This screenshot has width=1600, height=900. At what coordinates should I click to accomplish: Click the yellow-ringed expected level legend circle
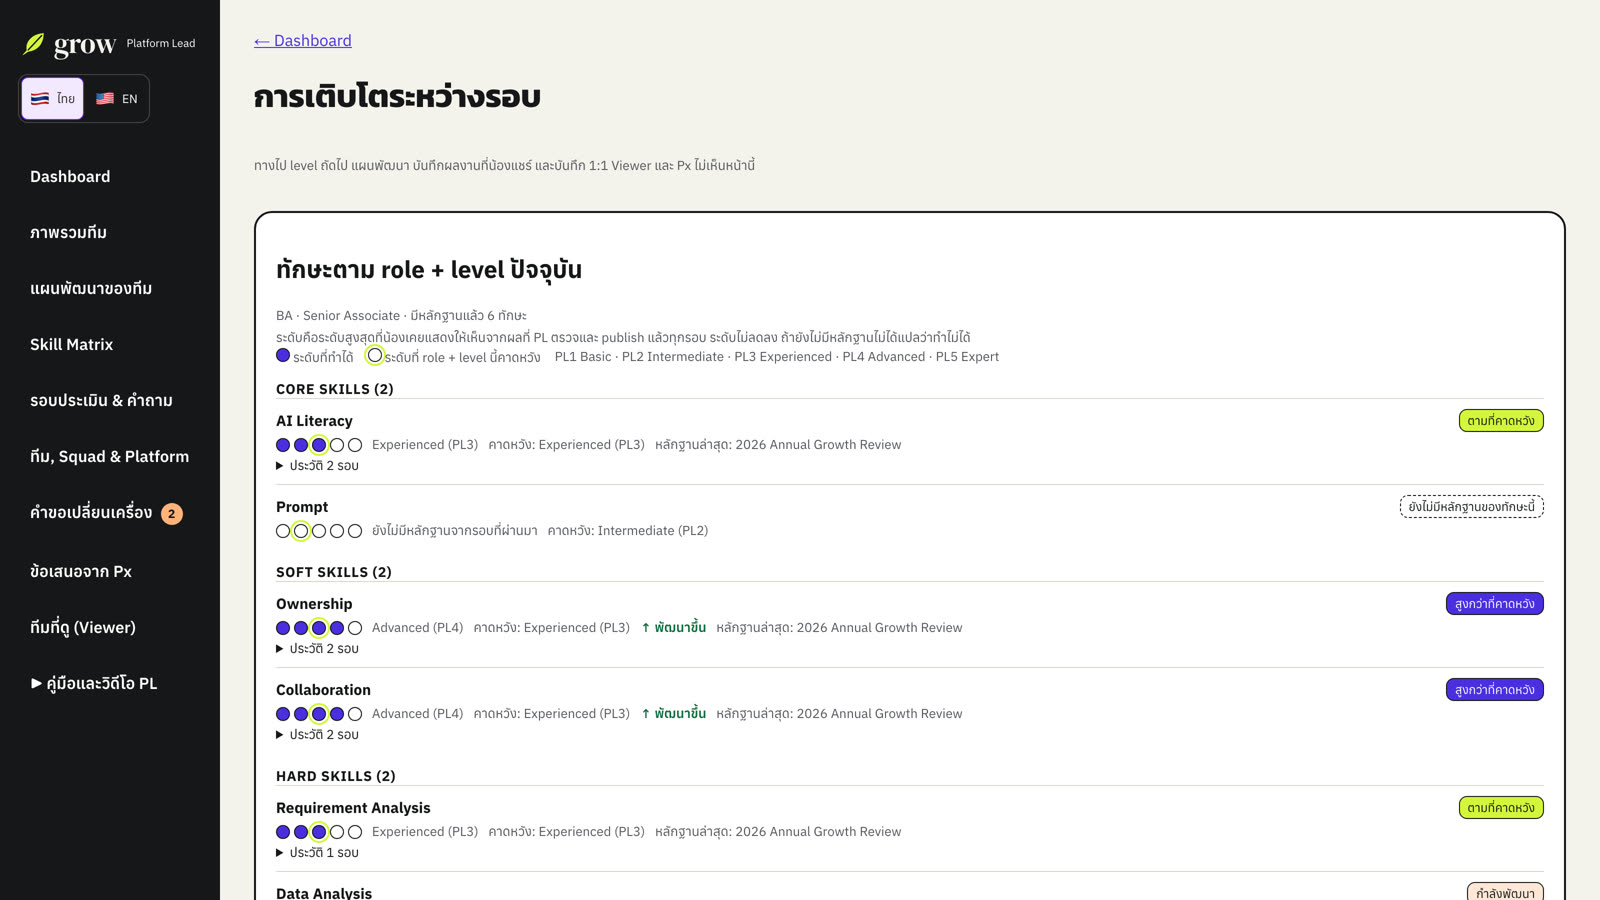point(375,356)
